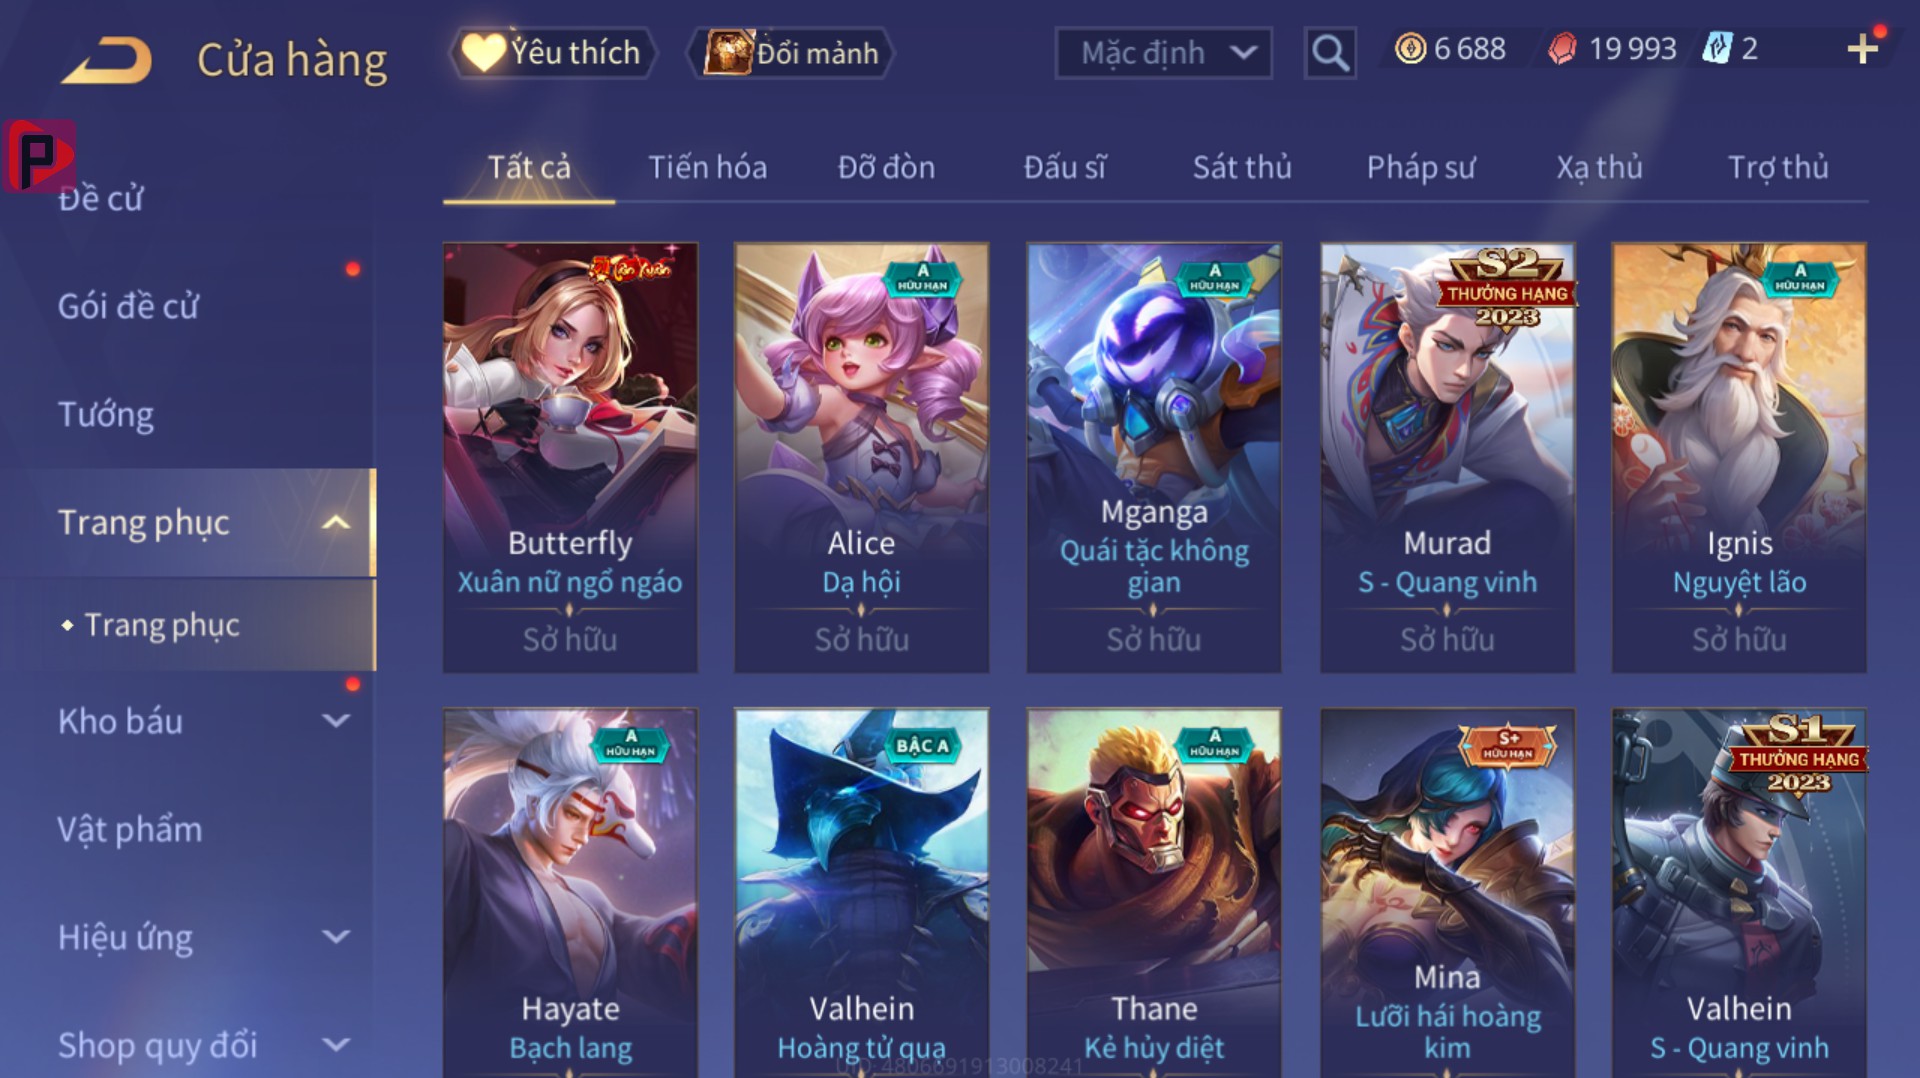
Task: Click the gold coin currency icon
Action: 1410,48
